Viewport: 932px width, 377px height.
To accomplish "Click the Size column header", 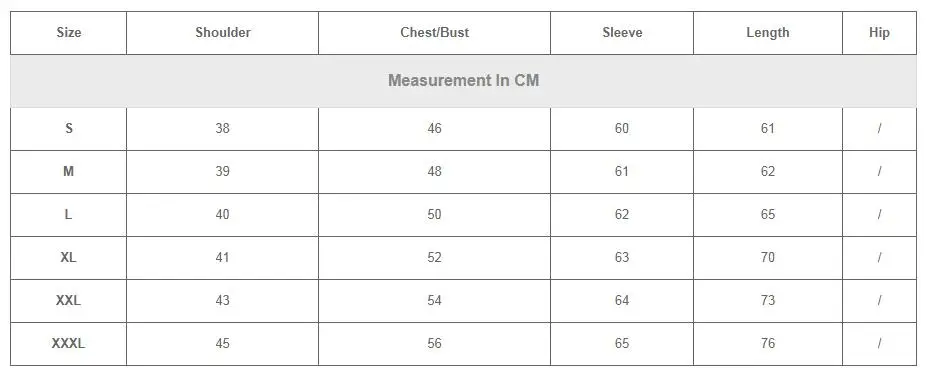I will 68,33.
